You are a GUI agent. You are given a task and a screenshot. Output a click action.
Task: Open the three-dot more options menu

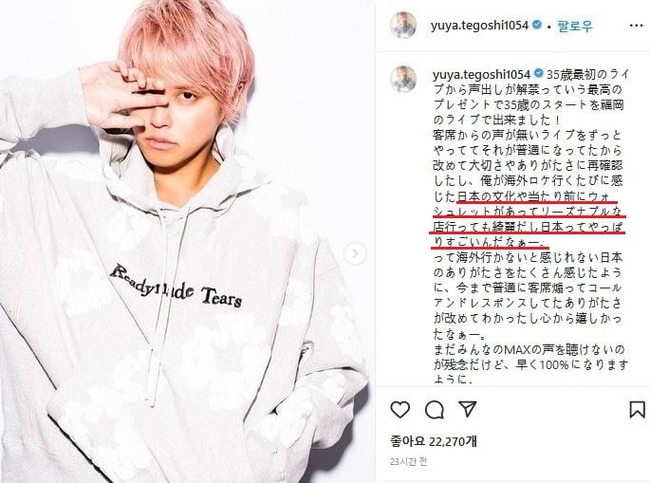[636, 26]
